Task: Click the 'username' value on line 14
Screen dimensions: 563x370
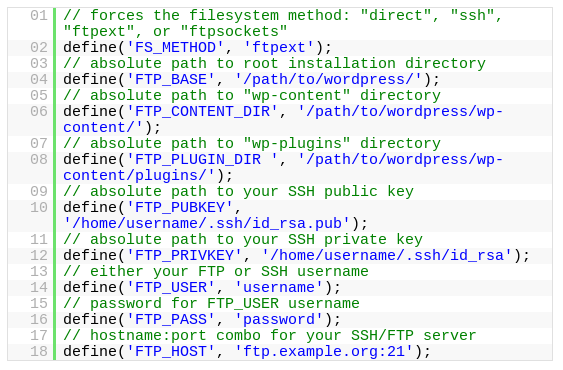Action: pyautogui.click(x=279, y=287)
